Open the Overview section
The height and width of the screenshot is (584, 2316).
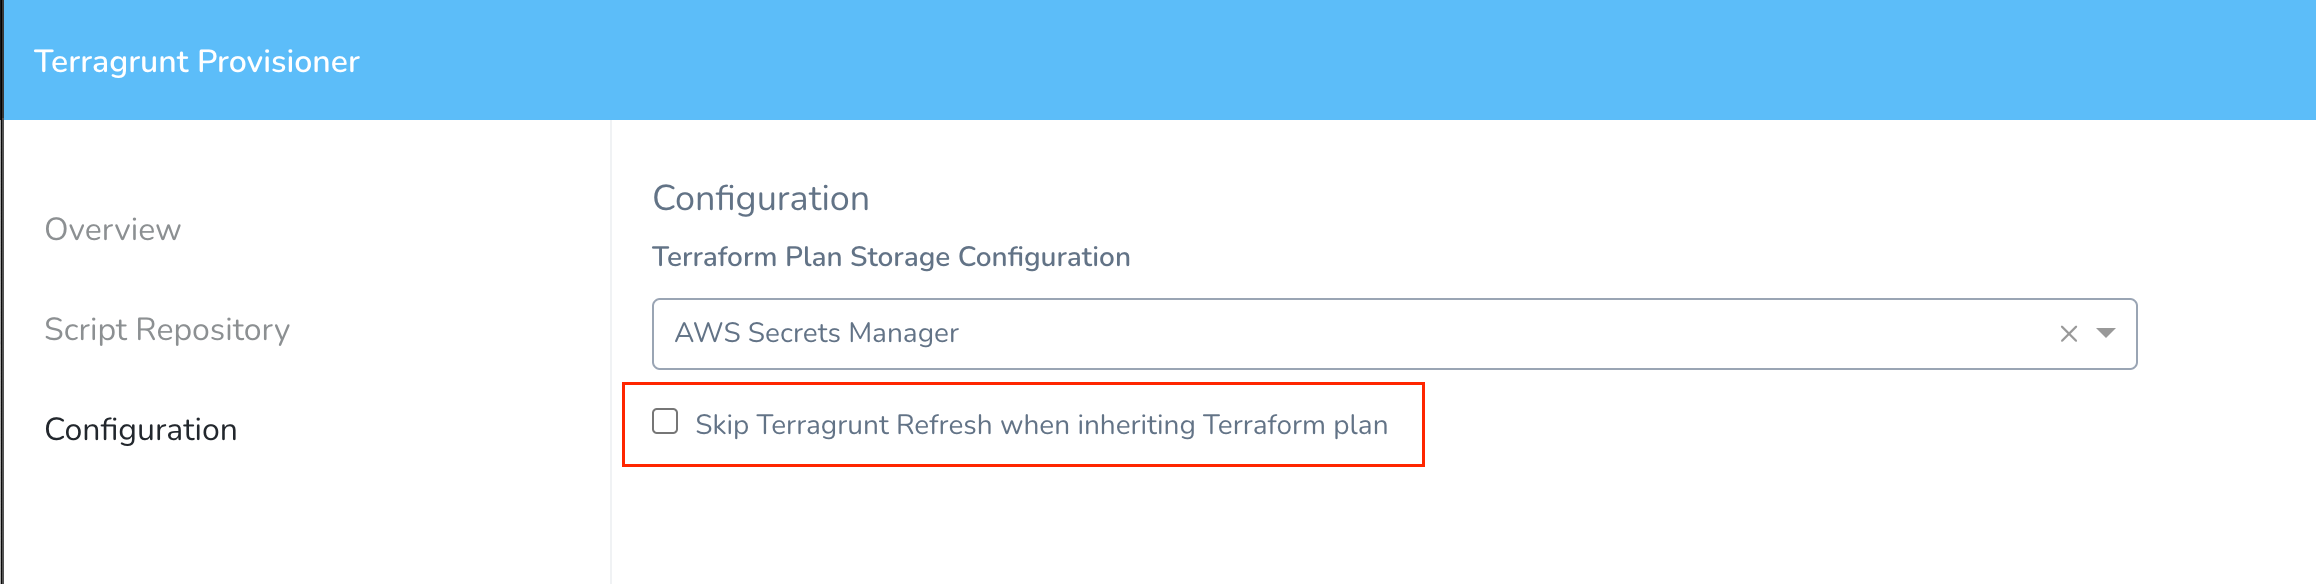tap(113, 229)
